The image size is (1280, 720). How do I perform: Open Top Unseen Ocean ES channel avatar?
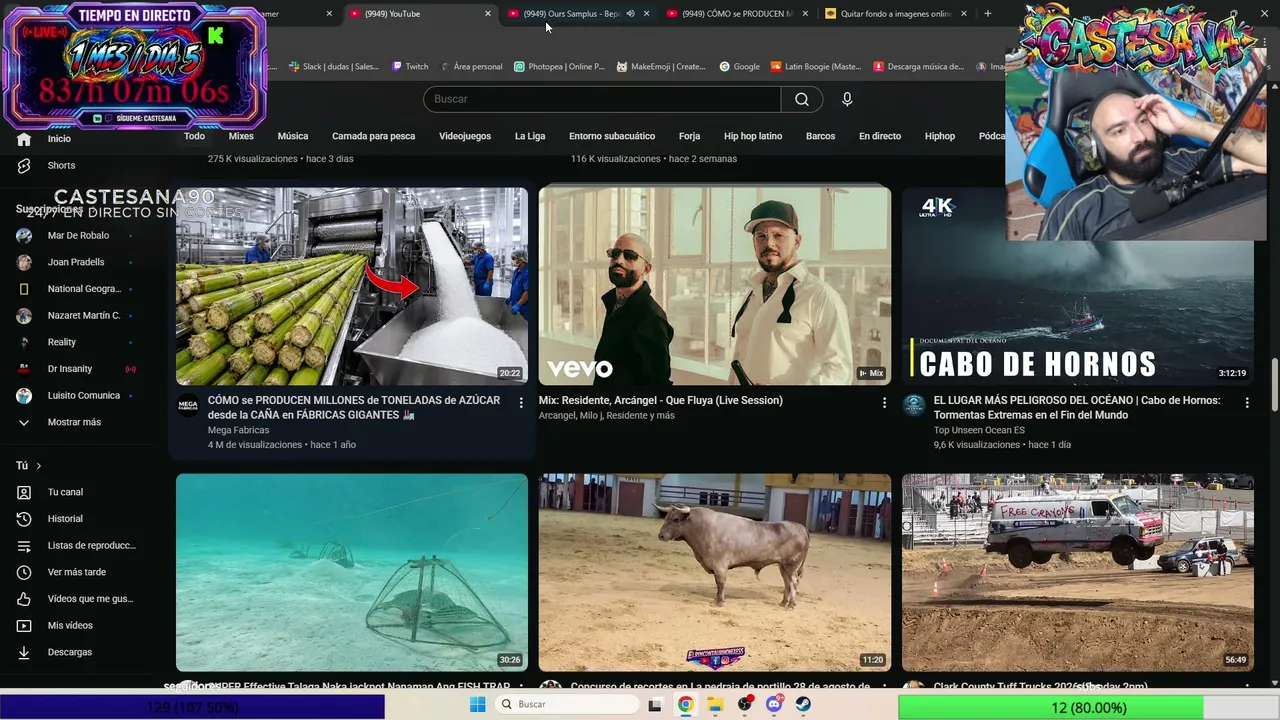point(914,405)
